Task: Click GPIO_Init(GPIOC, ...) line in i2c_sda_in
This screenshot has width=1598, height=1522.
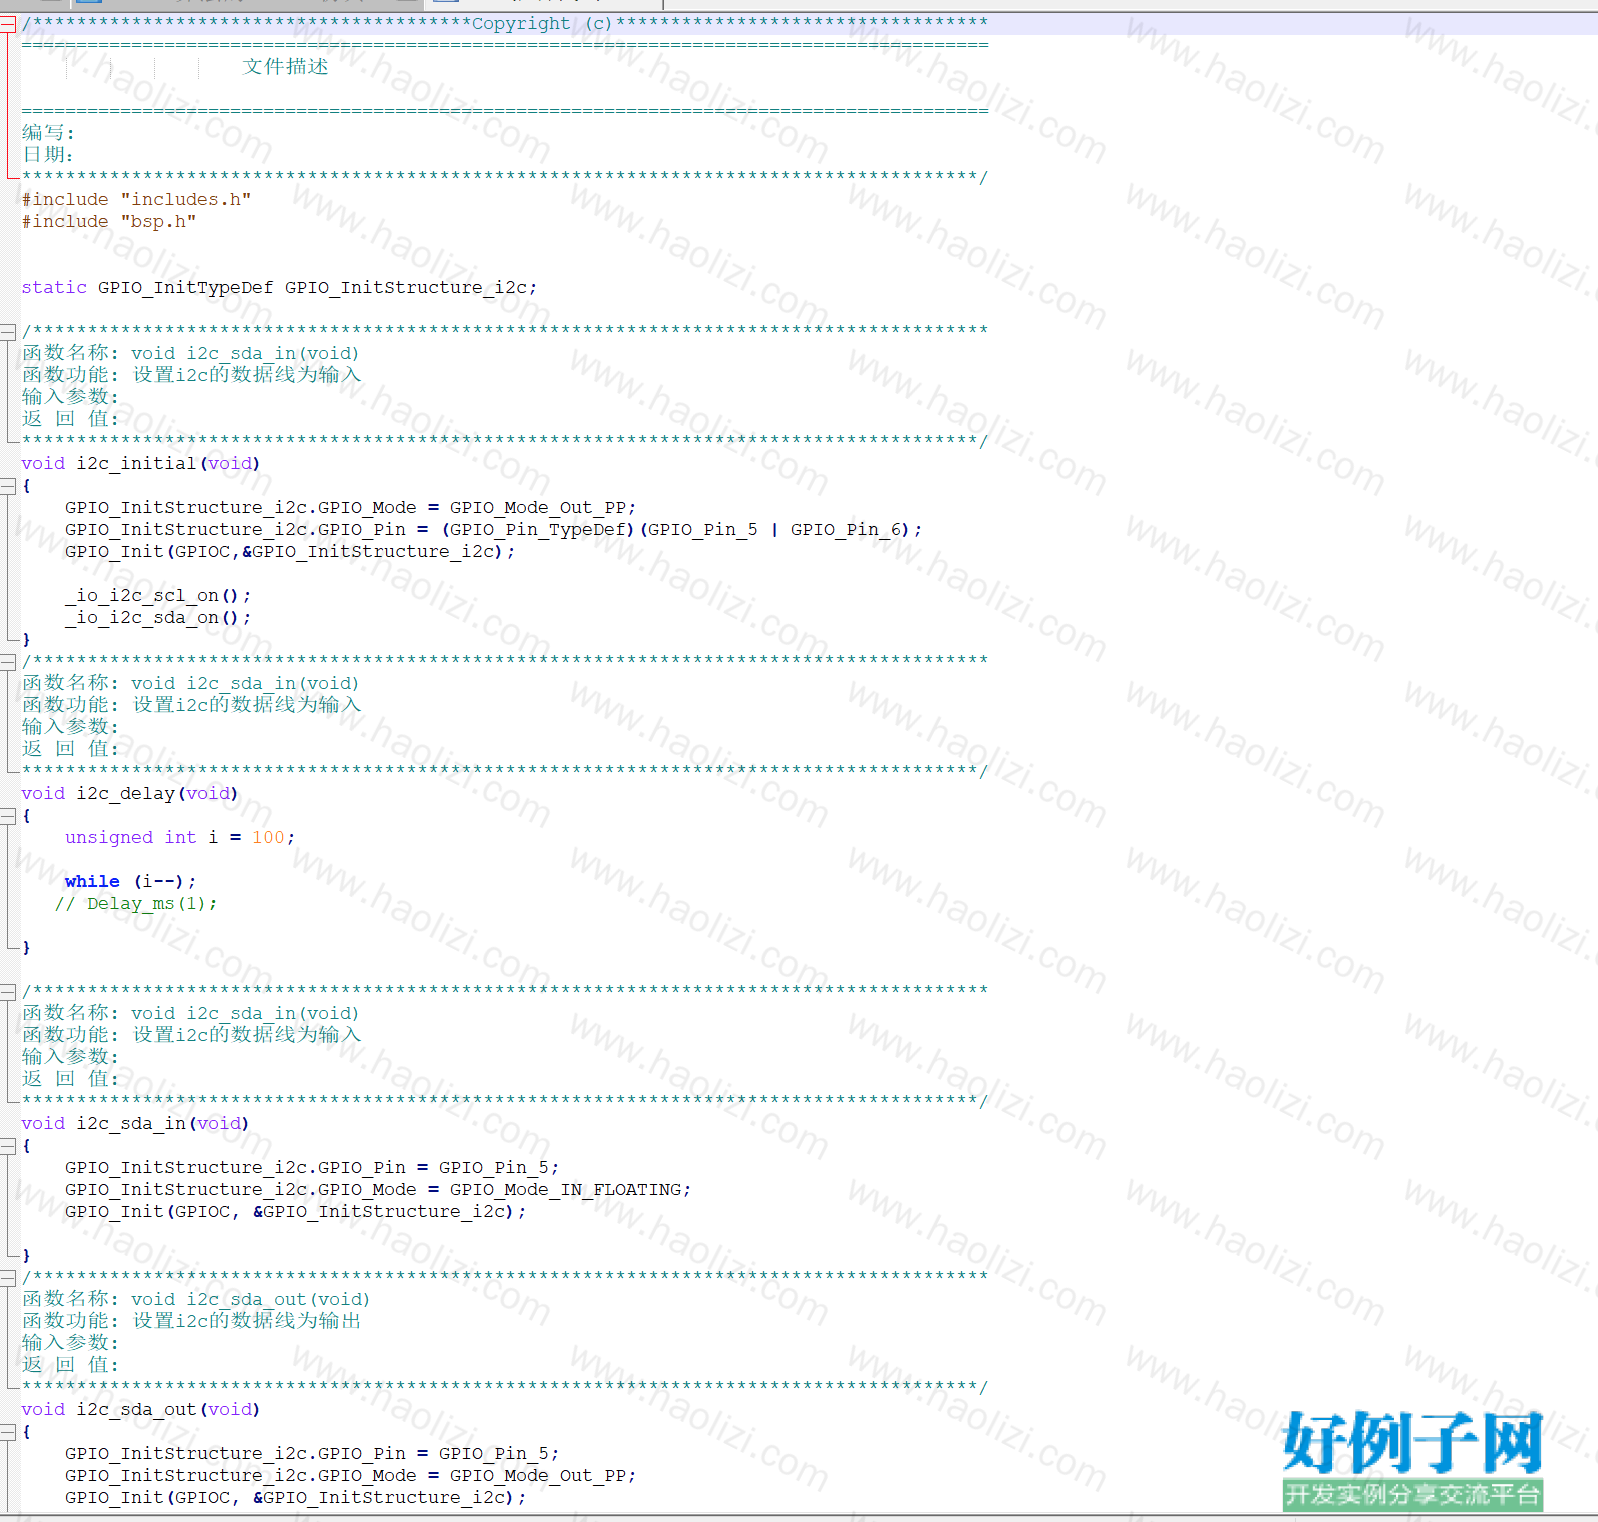Action: coord(295,1211)
